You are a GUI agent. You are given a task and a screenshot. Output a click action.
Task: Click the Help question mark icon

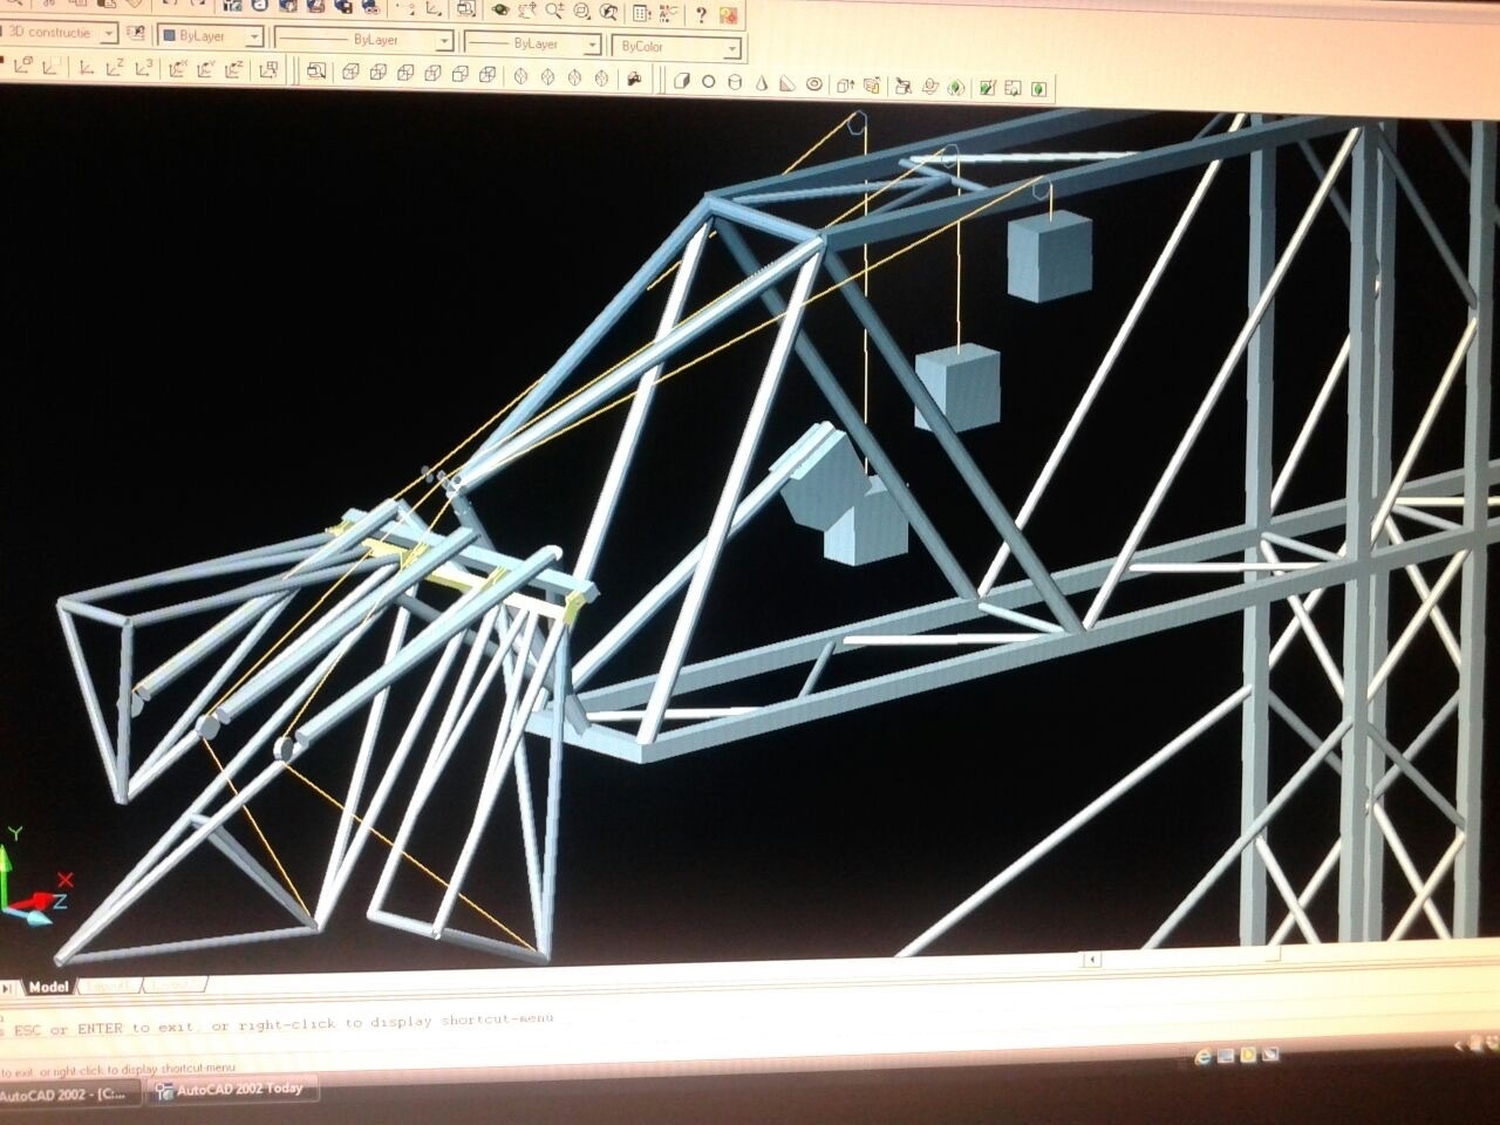(x=701, y=15)
